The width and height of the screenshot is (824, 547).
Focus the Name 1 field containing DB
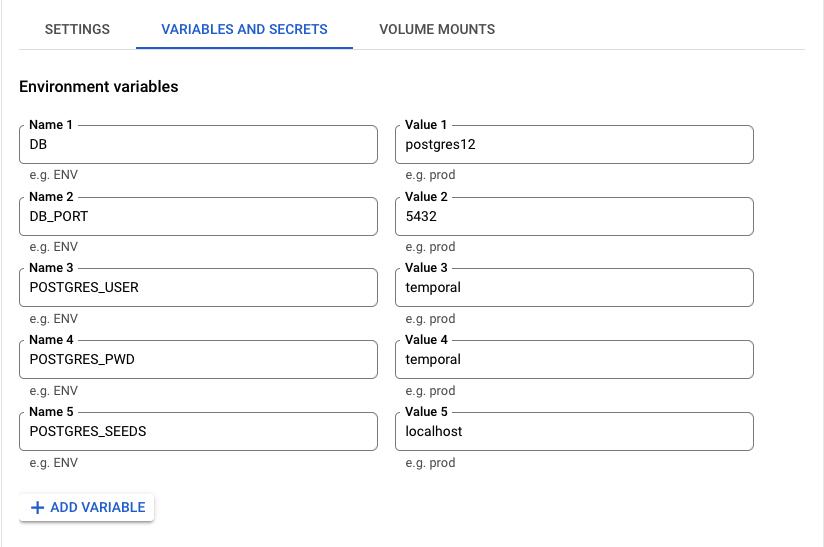point(198,145)
